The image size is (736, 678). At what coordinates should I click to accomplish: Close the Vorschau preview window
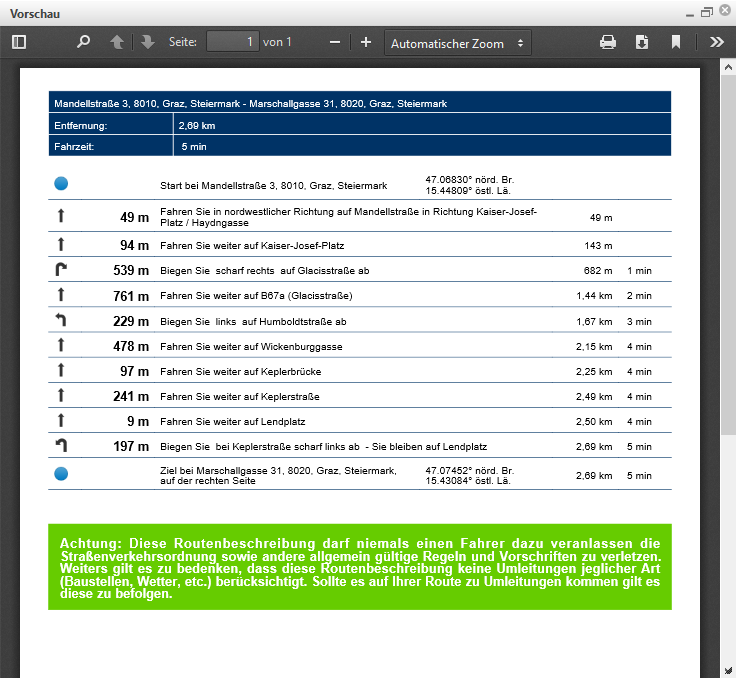[723, 12]
